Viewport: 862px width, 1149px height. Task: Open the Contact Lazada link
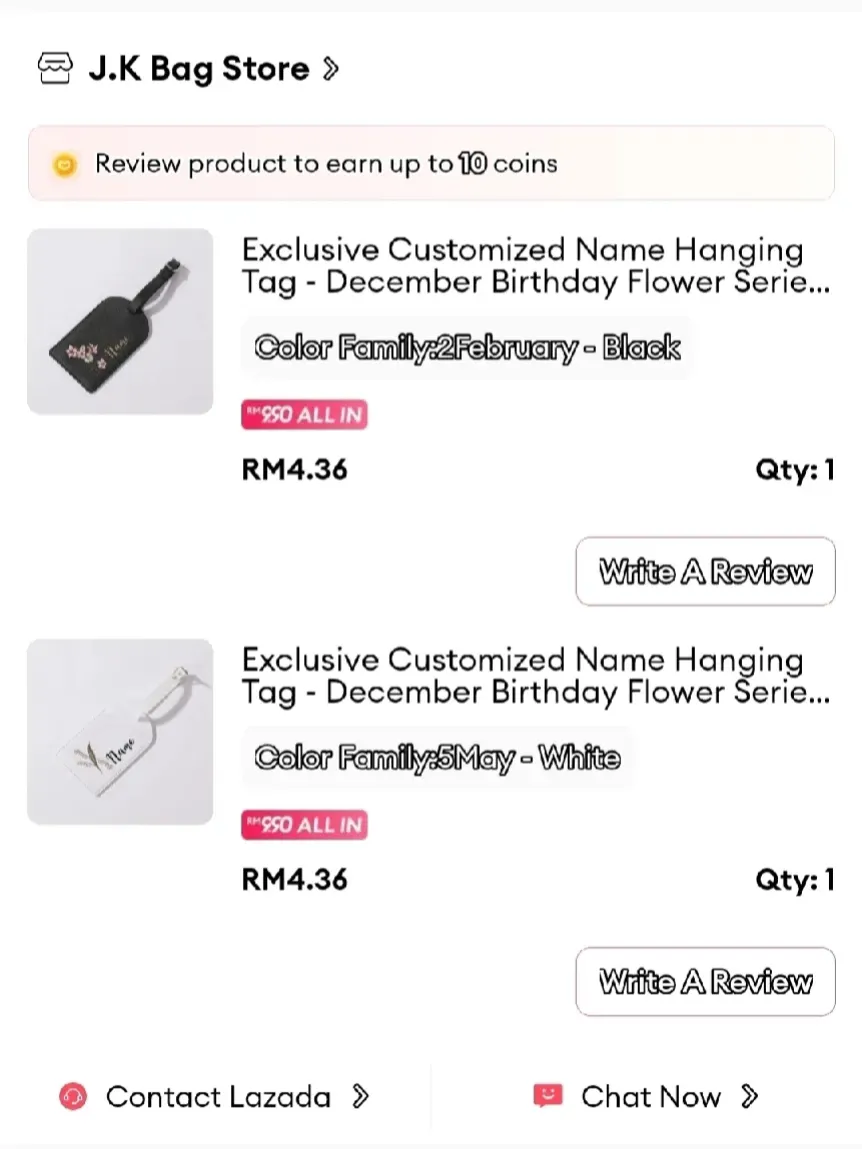click(218, 1097)
